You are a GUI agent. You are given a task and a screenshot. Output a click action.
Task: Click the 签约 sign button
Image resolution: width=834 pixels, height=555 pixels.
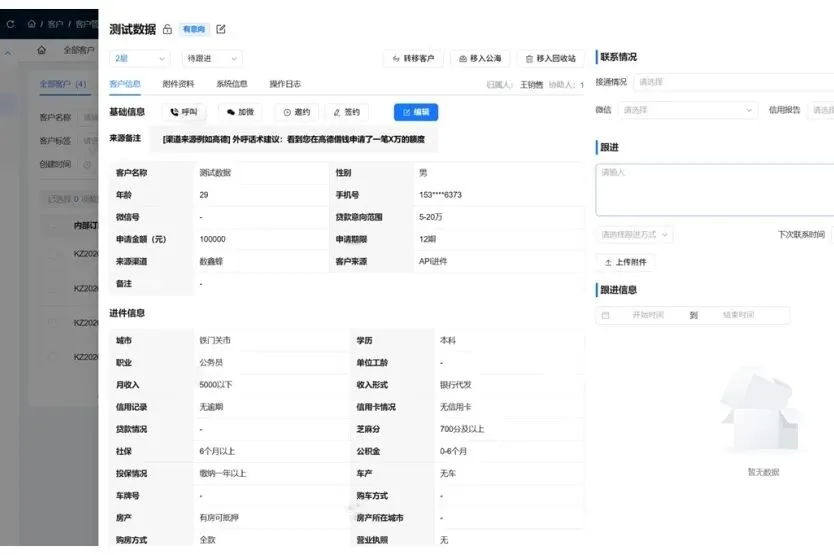point(347,112)
